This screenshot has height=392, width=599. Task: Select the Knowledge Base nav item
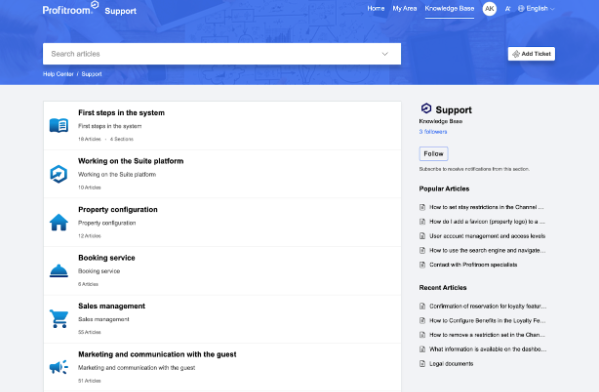[x=449, y=8]
